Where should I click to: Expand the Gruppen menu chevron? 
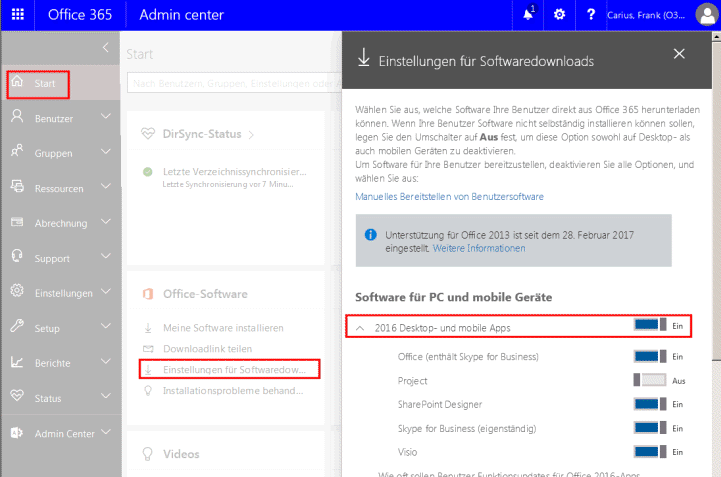[106, 151]
